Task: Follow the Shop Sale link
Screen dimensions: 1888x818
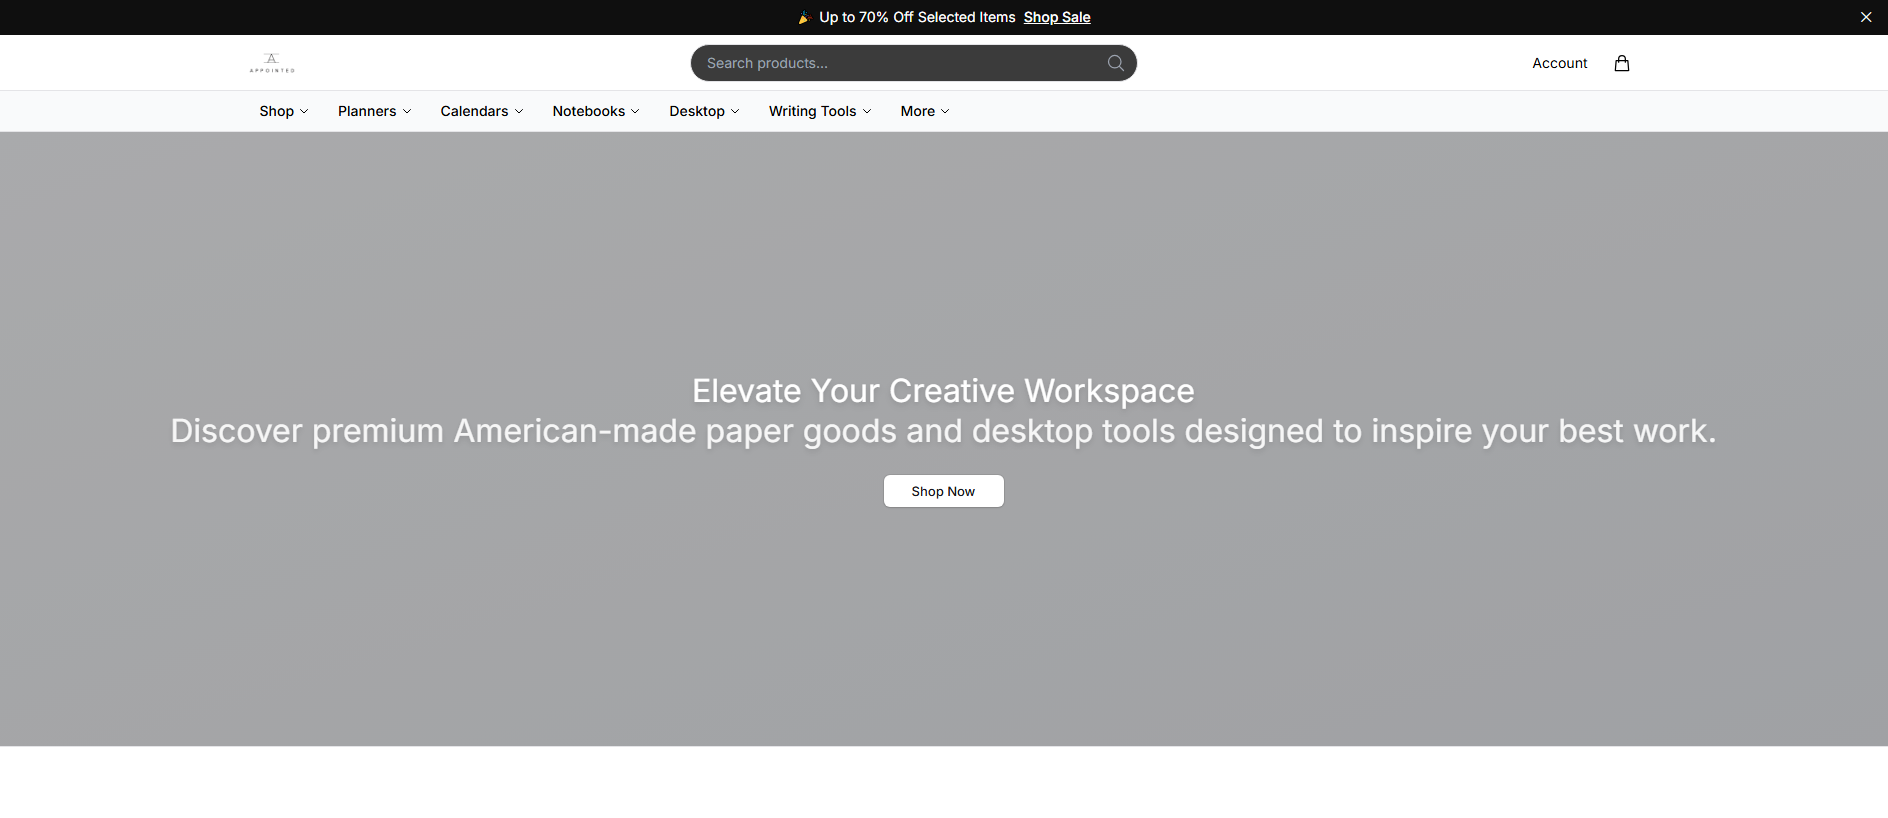Action: coord(1057,17)
